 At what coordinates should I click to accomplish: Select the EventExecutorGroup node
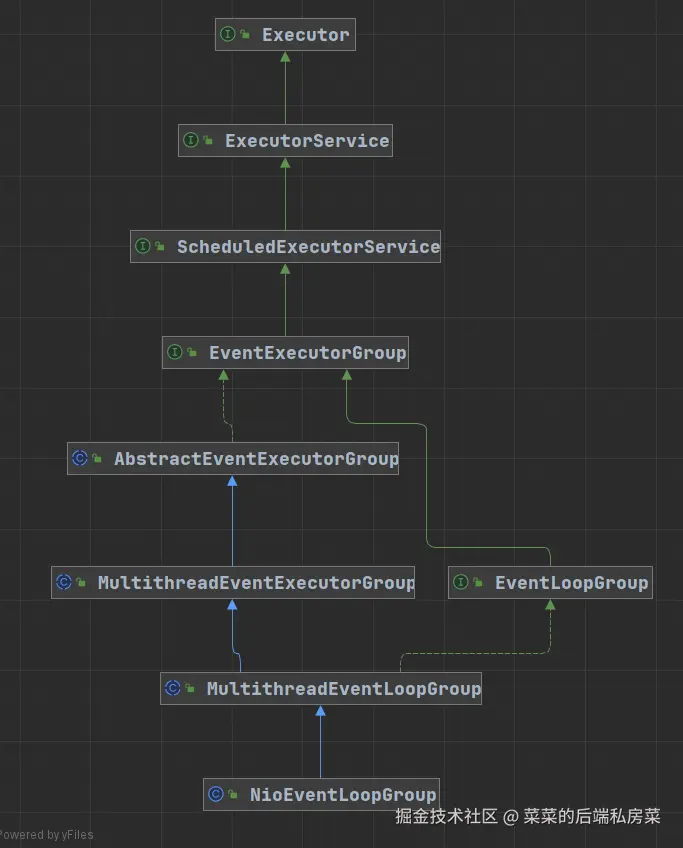click(x=285, y=353)
